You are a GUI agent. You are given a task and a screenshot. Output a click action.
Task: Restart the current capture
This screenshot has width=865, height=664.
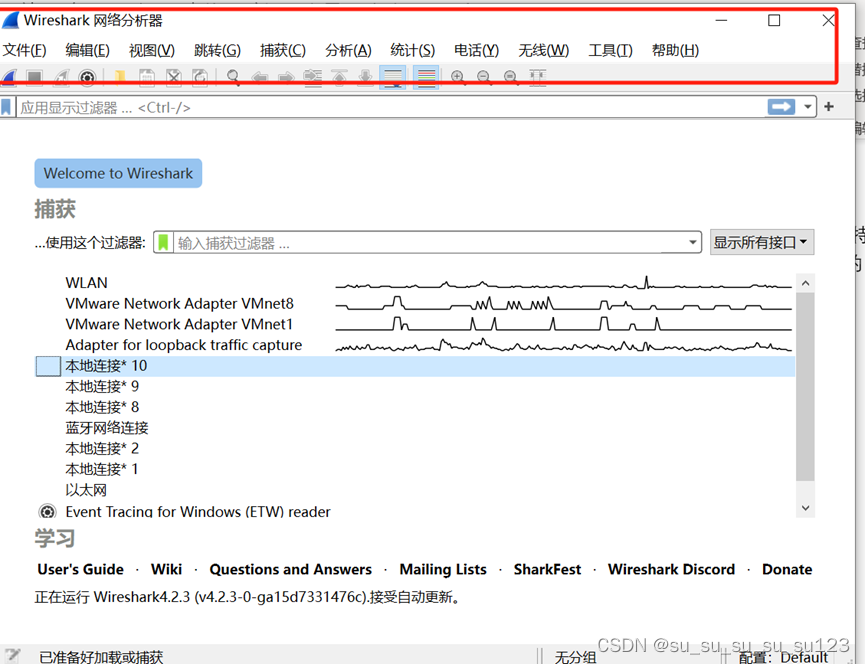tap(61, 77)
